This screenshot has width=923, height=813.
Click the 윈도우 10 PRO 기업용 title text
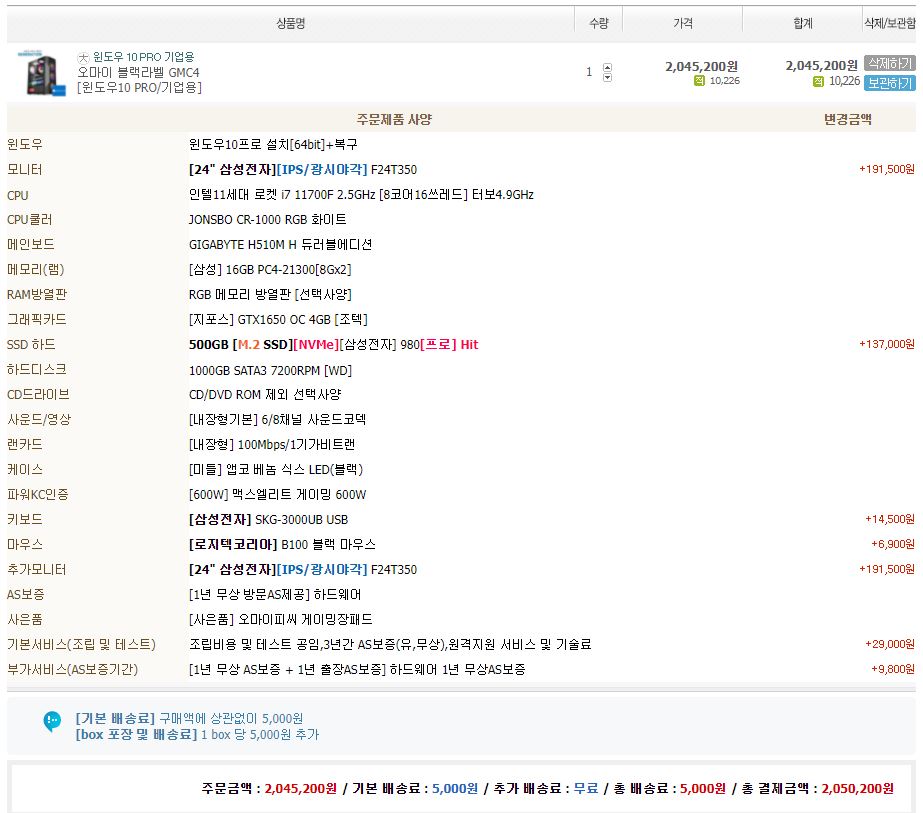[144, 57]
